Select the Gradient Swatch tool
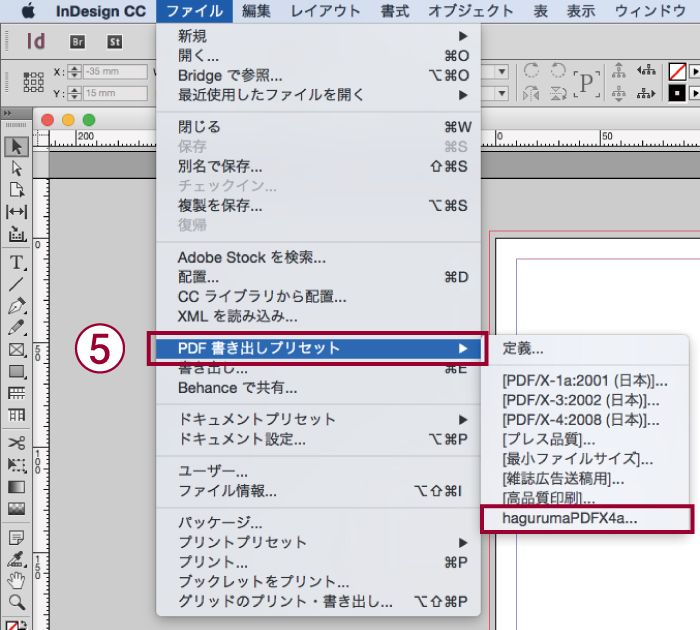Viewport: 700px width, 630px height. coord(17,487)
